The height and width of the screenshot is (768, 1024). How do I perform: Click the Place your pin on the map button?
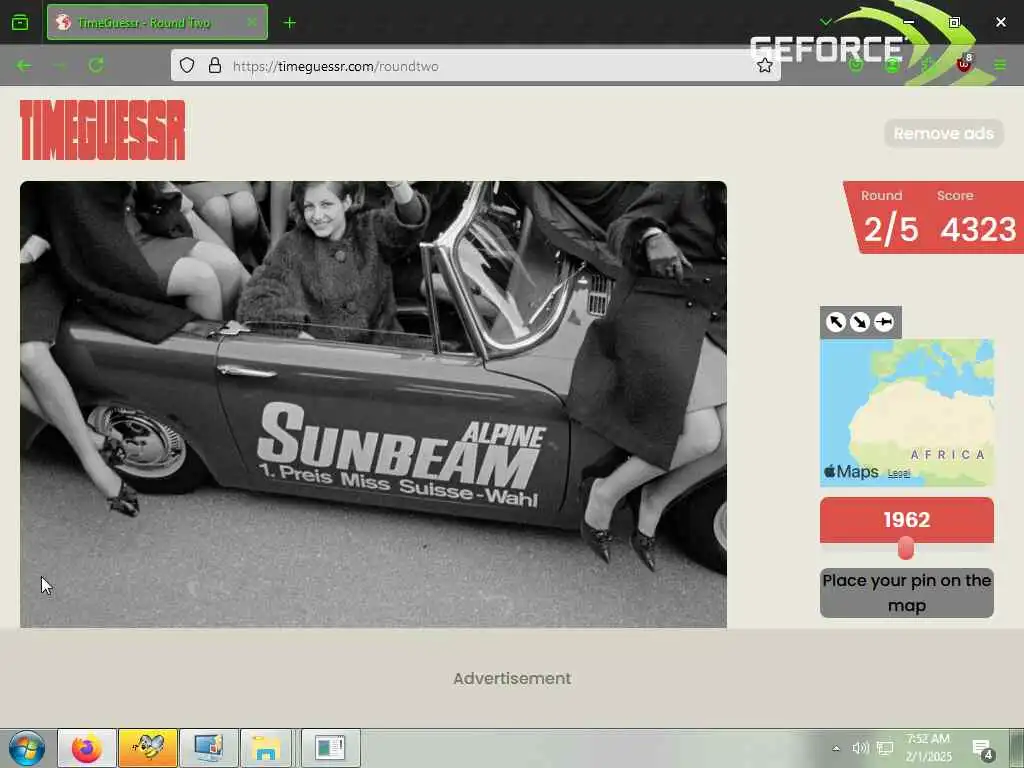[906, 593]
